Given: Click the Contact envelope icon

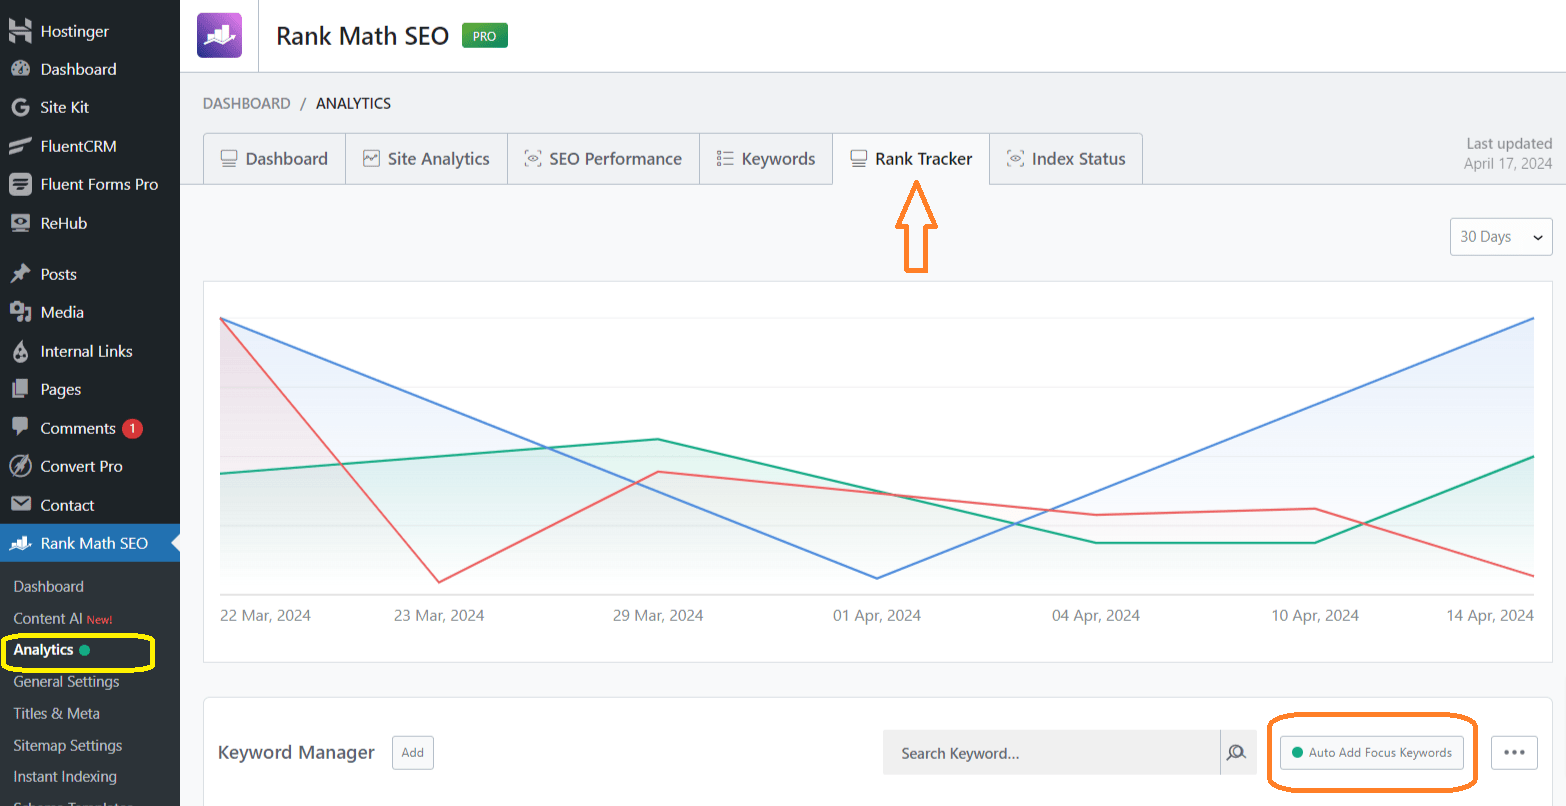Looking at the screenshot, I should click(20, 504).
